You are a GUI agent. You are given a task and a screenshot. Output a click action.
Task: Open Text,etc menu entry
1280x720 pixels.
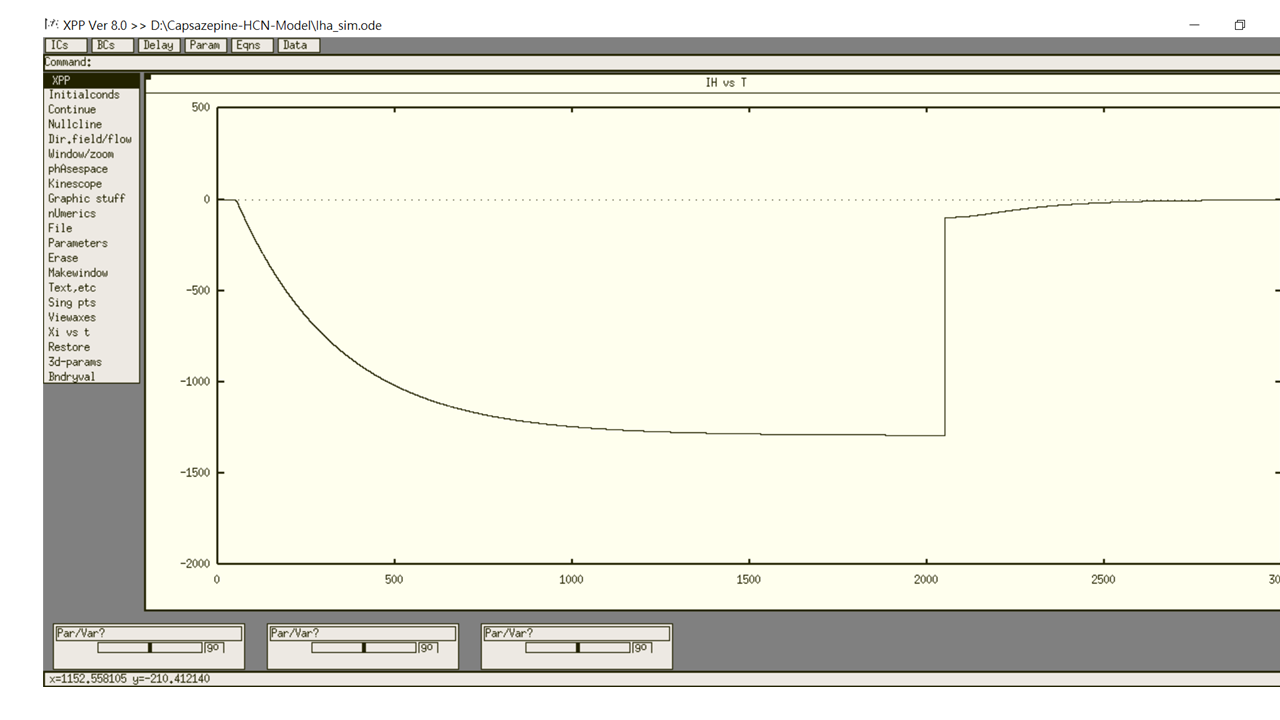pos(91,288)
